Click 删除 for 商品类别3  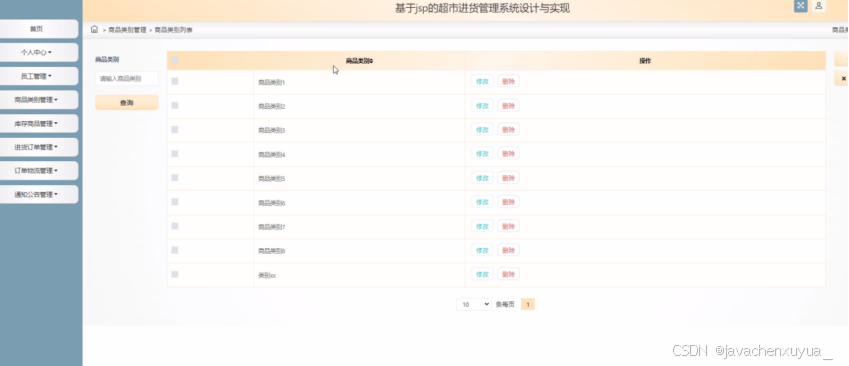pos(508,129)
